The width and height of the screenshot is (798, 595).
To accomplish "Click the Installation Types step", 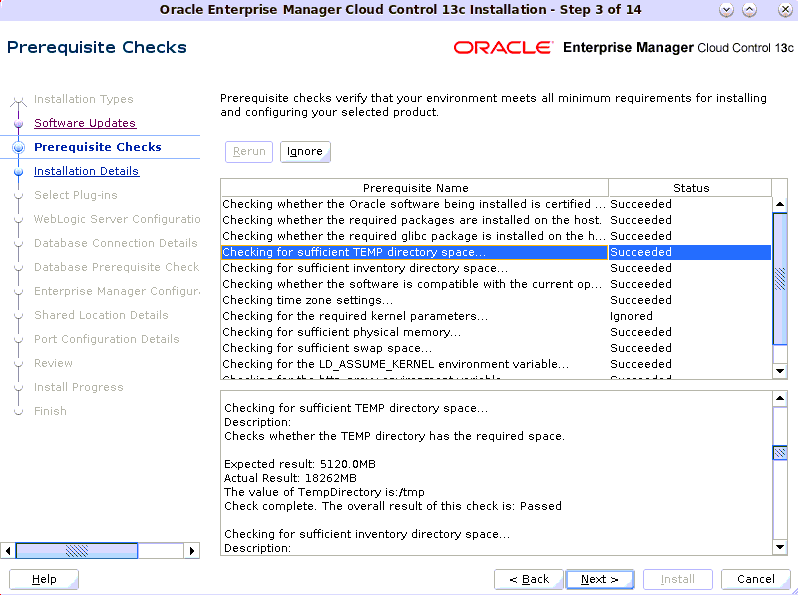I will click(x=83, y=99).
